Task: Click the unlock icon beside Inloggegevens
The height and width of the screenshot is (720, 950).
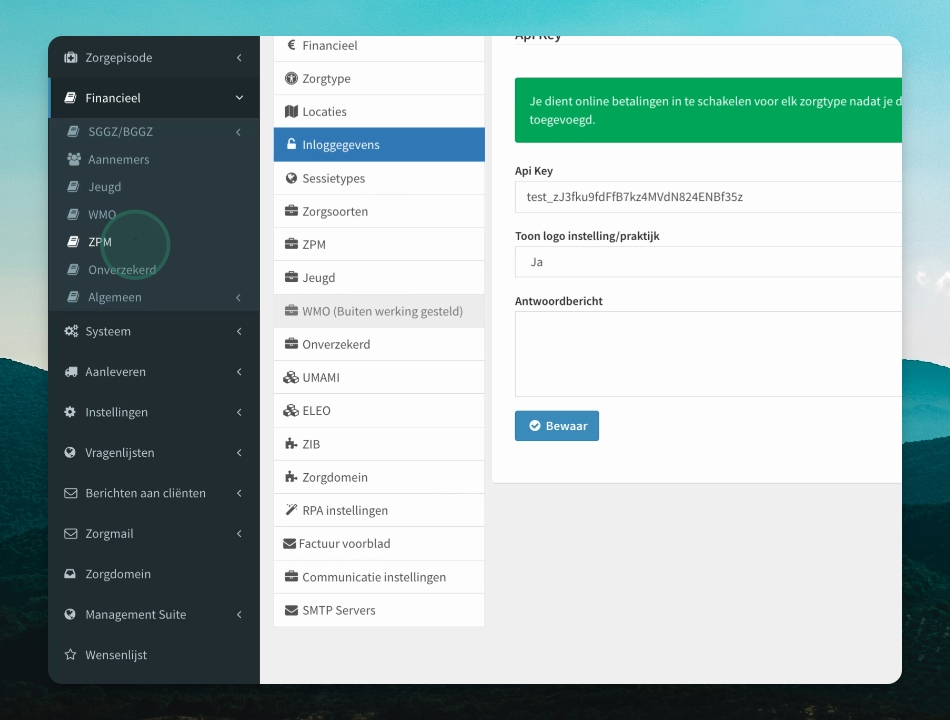Action: pyautogui.click(x=291, y=144)
